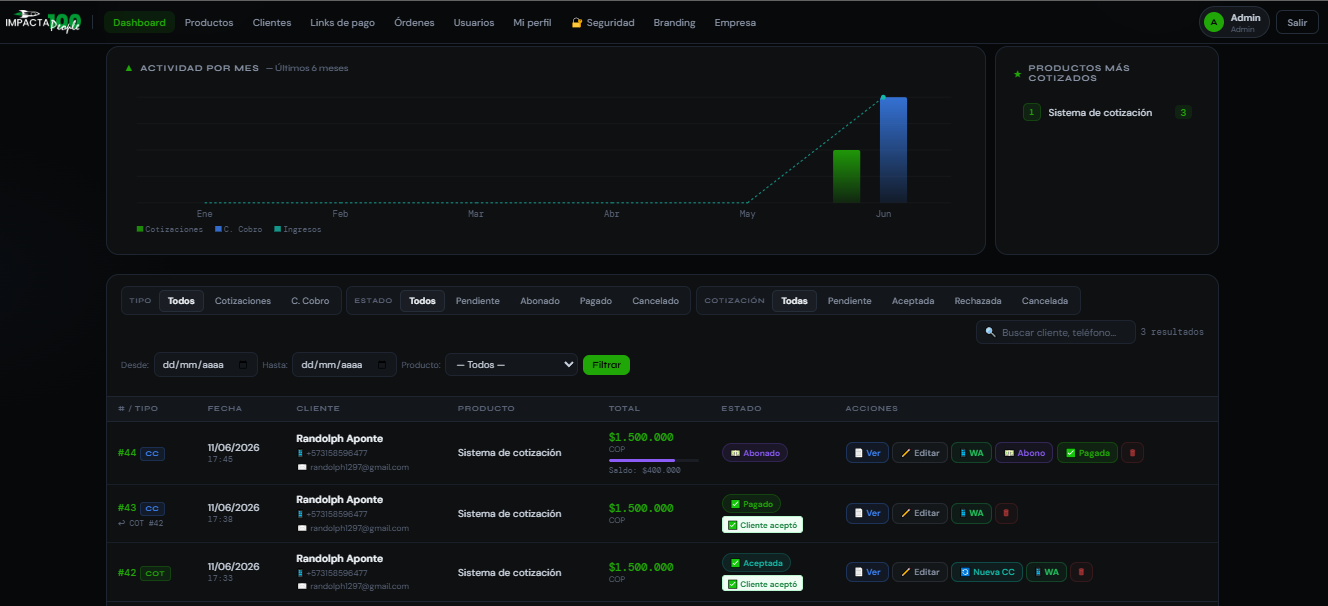The width and height of the screenshot is (1328, 606).
Task: Open calendar icon in Desde field
Action: click(243, 365)
